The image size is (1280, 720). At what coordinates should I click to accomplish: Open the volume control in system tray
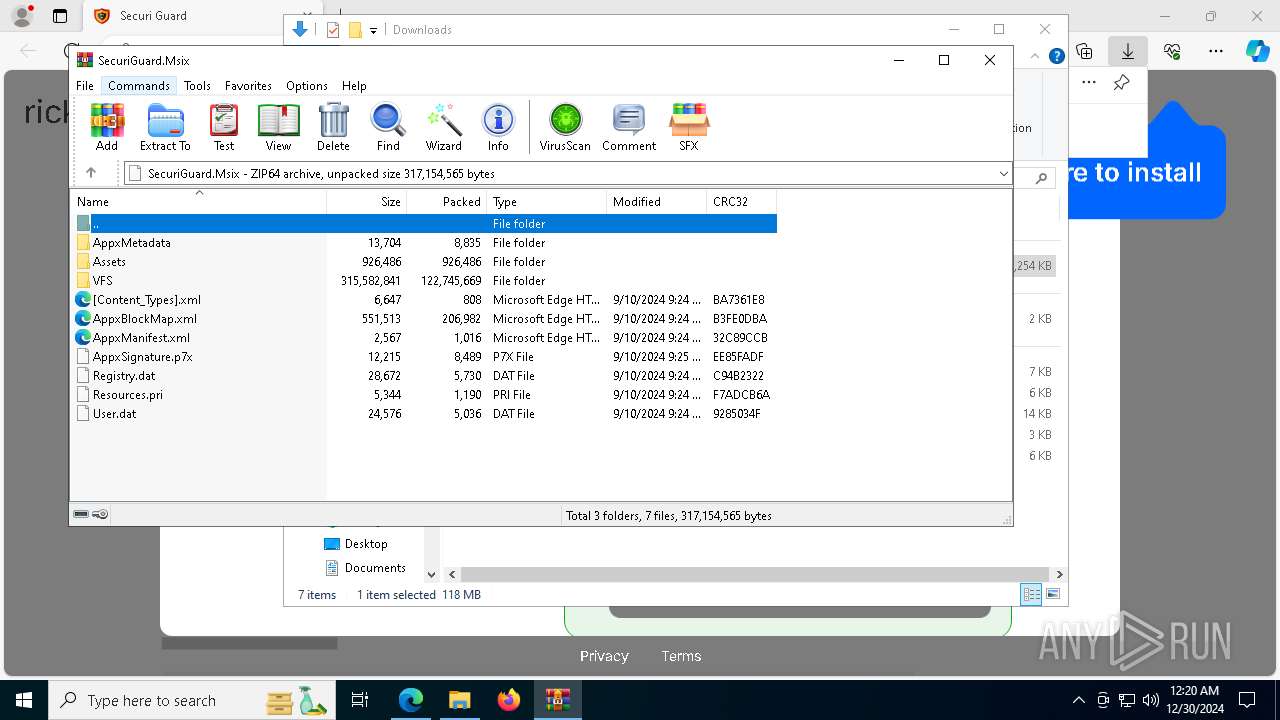click(1150, 700)
